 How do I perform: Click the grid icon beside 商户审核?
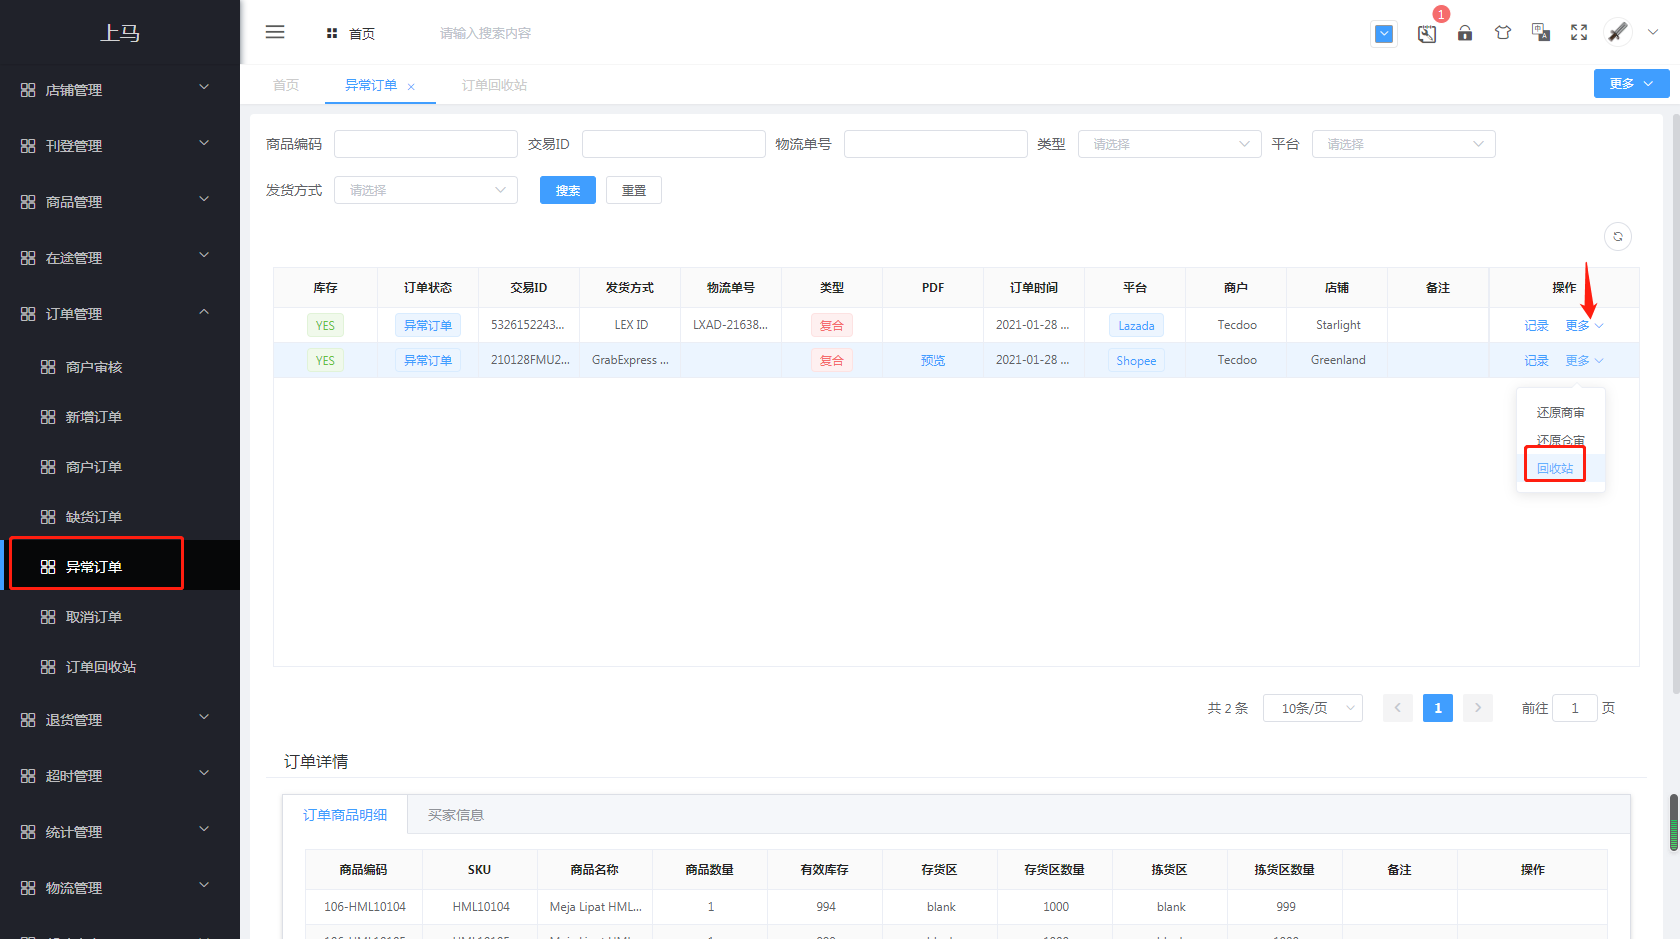(48, 367)
